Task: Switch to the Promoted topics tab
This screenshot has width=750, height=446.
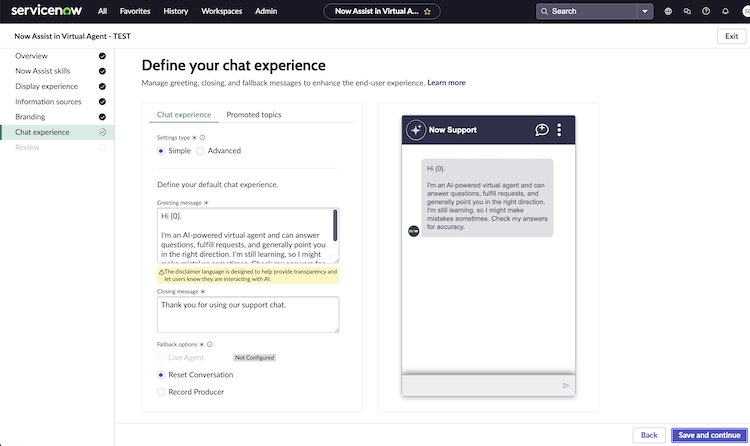Action: tap(254, 114)
